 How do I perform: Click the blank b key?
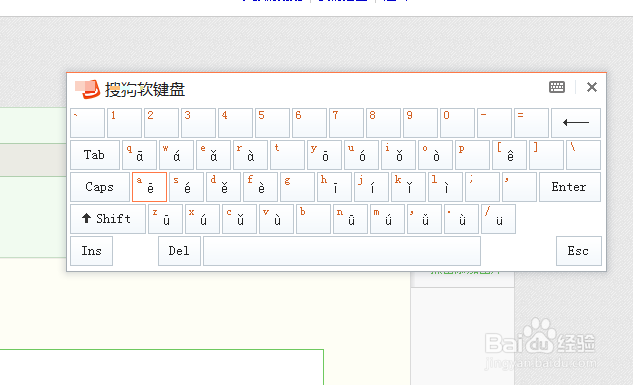point(314,219)
